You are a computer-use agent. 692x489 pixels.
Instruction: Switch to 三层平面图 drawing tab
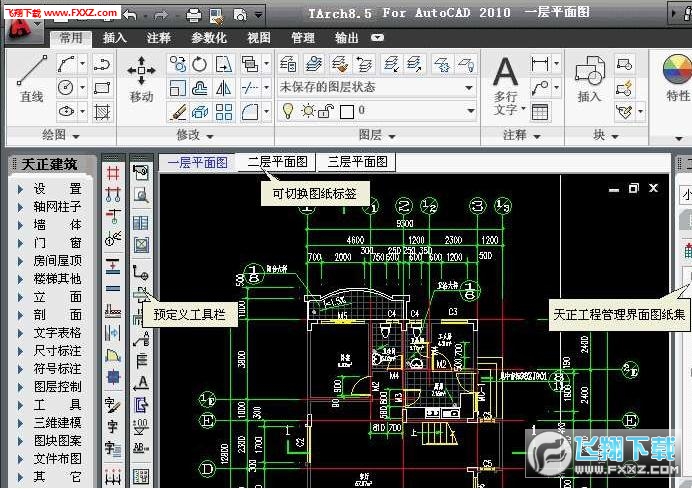[357, 162]
